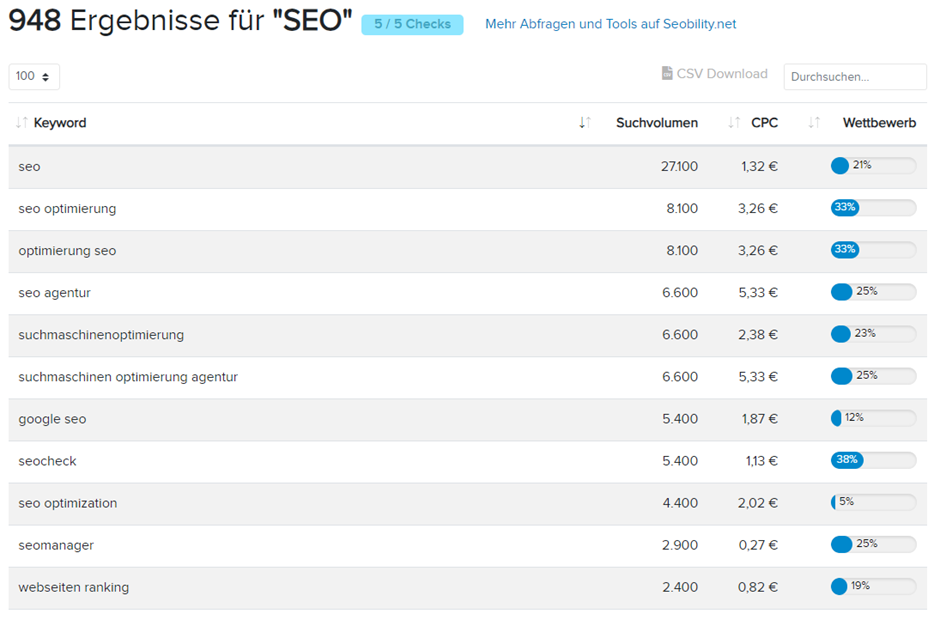Image resolution: width=940 pixels, height=620 pixels.
Task: Click the CSV Download file icon
Action: tap(667, 74)
